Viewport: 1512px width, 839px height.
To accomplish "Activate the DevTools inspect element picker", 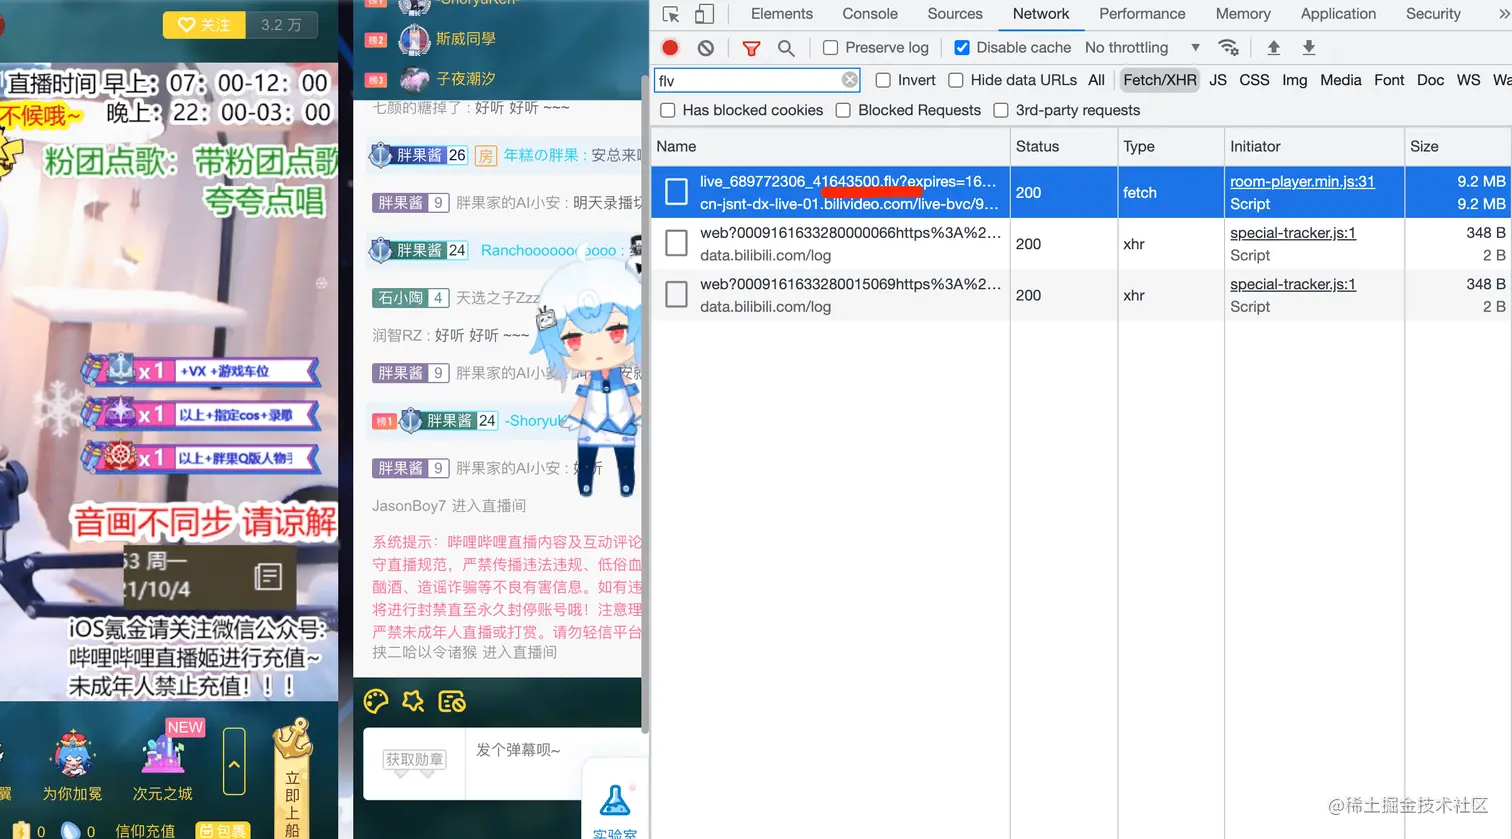I will [x=671, y=14].
